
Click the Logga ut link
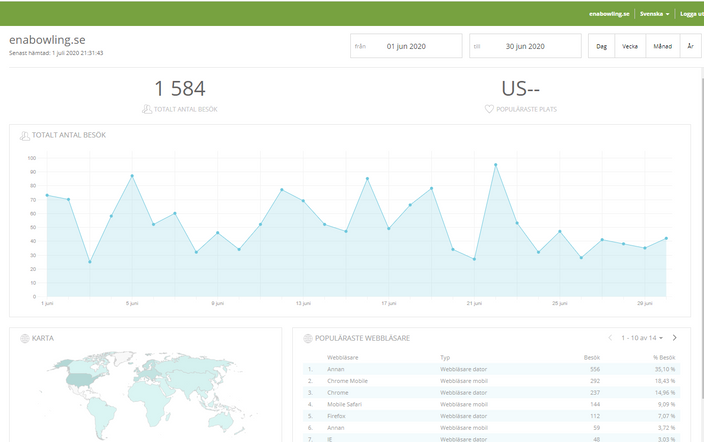(692, 14)
